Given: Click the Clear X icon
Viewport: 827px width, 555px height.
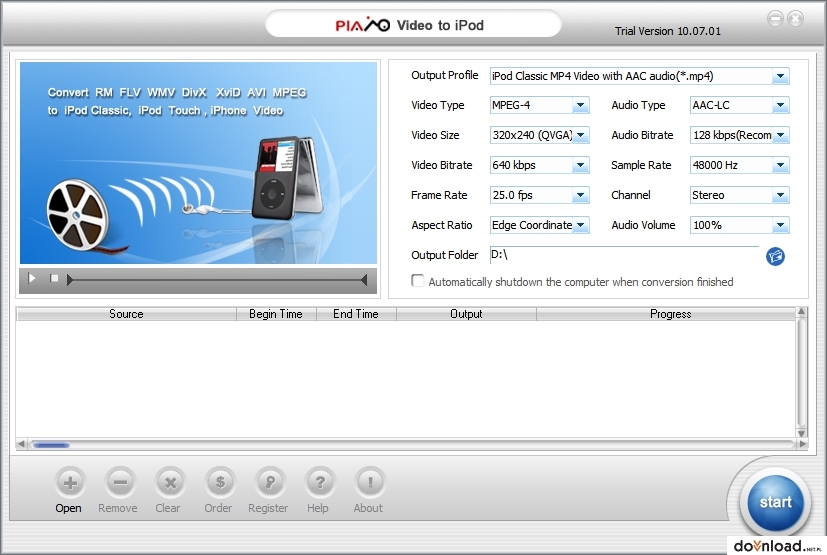Looking at the screenshot, I should (170, 482).
